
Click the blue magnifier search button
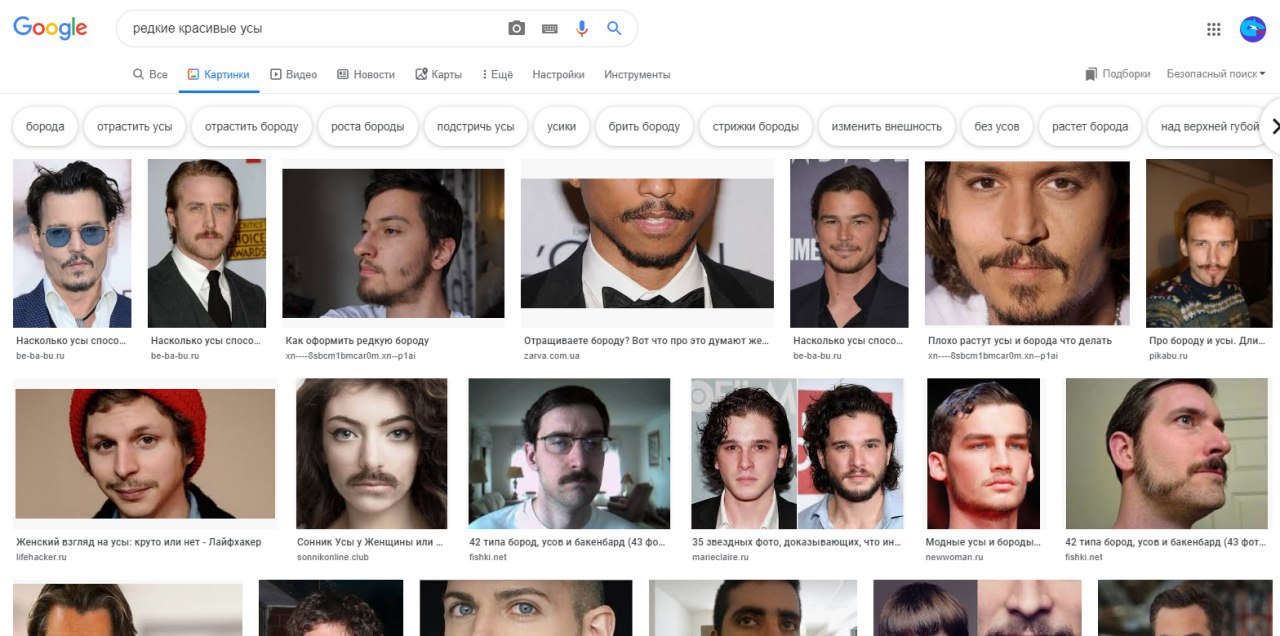coord(614,29)
